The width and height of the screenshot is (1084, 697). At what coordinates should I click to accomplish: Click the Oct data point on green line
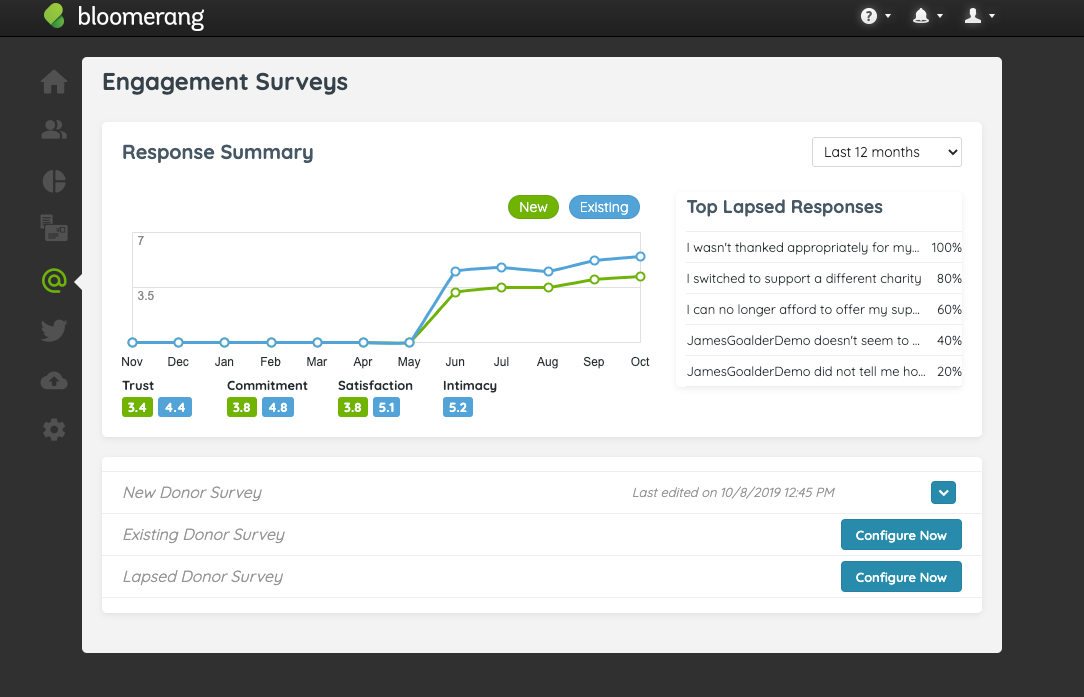(x=640, y=277)
